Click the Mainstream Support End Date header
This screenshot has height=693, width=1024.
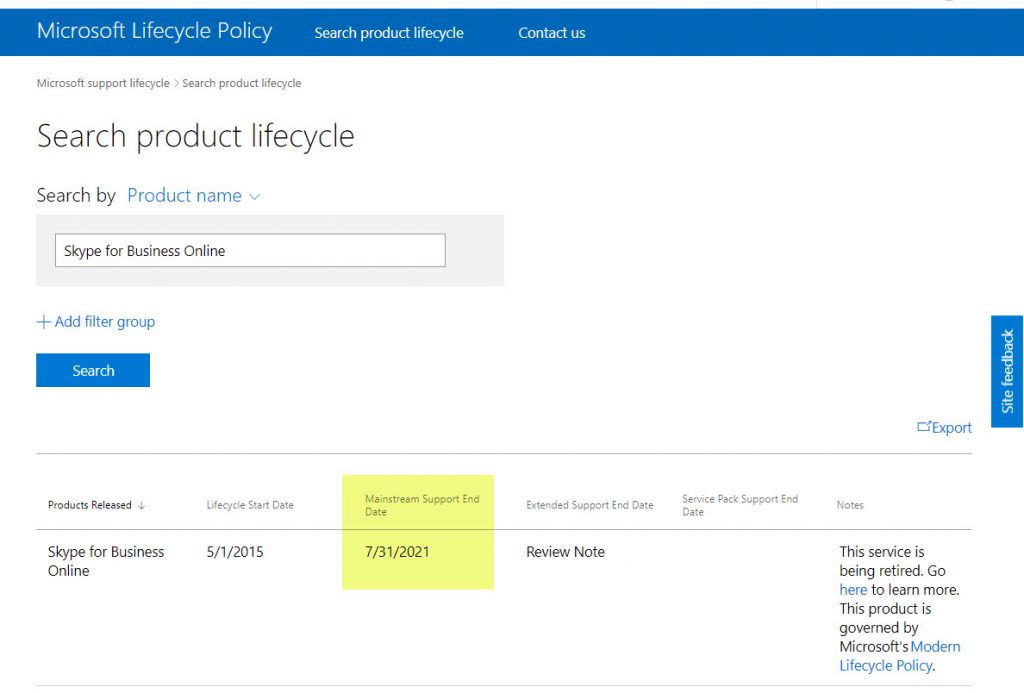[421, 505]
